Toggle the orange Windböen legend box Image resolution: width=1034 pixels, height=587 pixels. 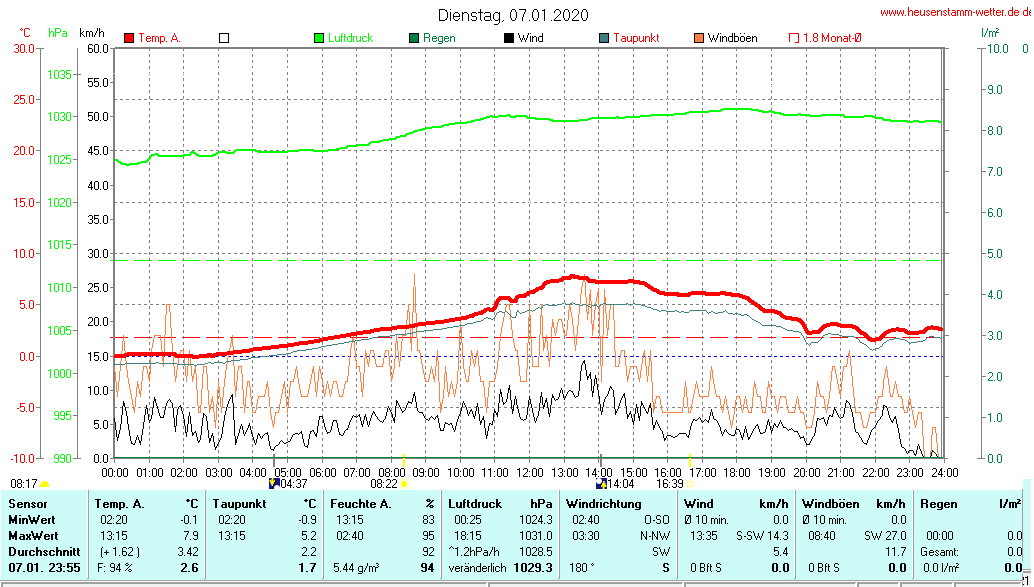point(698,38)
